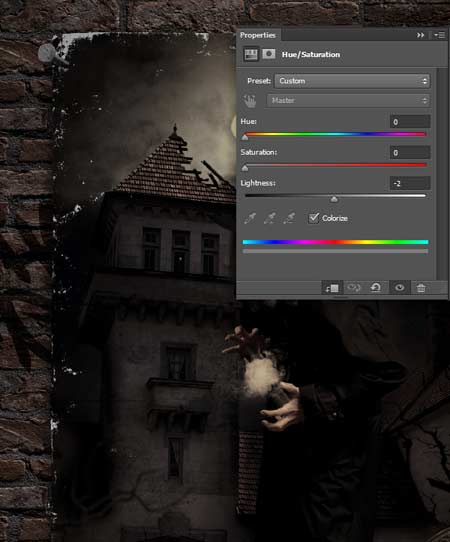
Task: Clip adjustment to layer below
Action: (332, 288)
